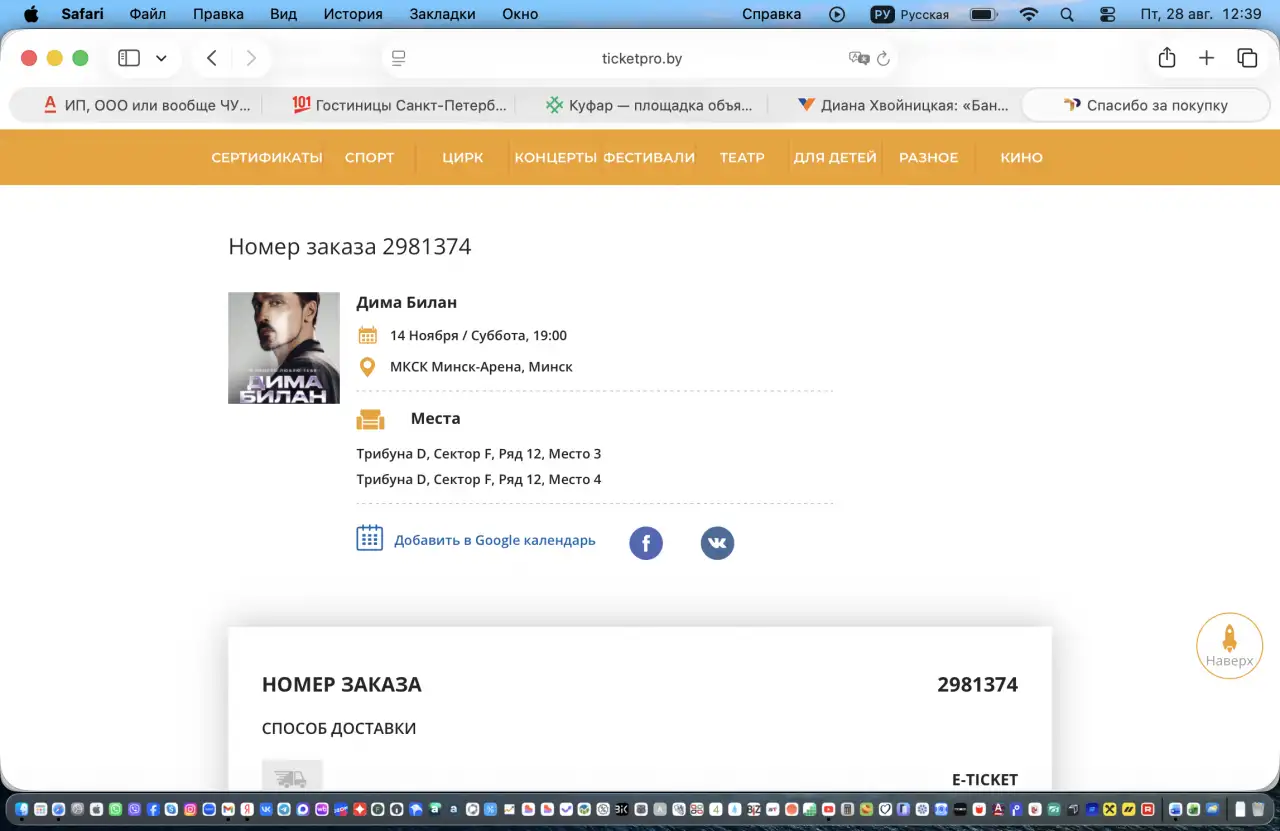1280x831 pixels.
Task: Show the Safari tab overview
Action: [1247, 58]
